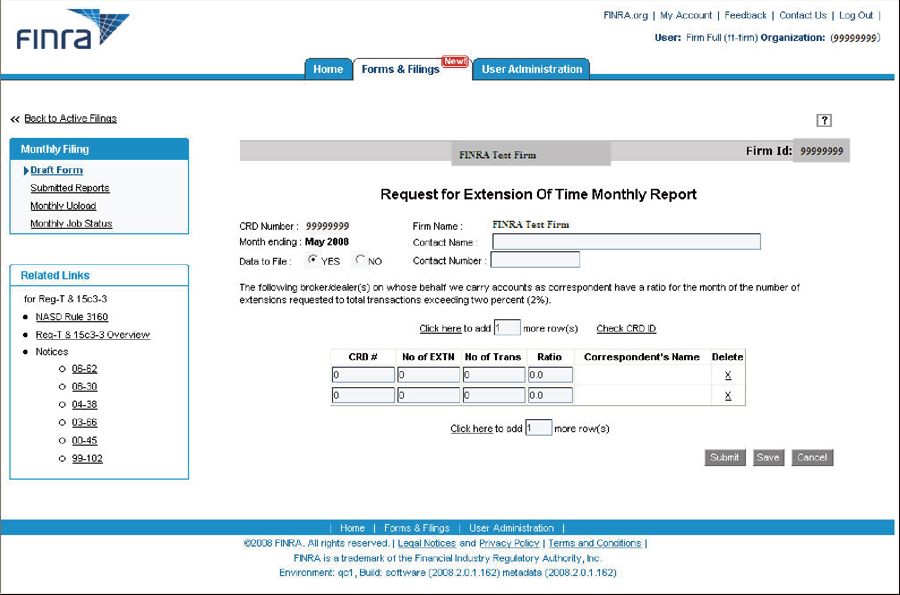The height and width of the screenshot is (595, 900).
Task: Open the Home tab
Action: (328, 69)
